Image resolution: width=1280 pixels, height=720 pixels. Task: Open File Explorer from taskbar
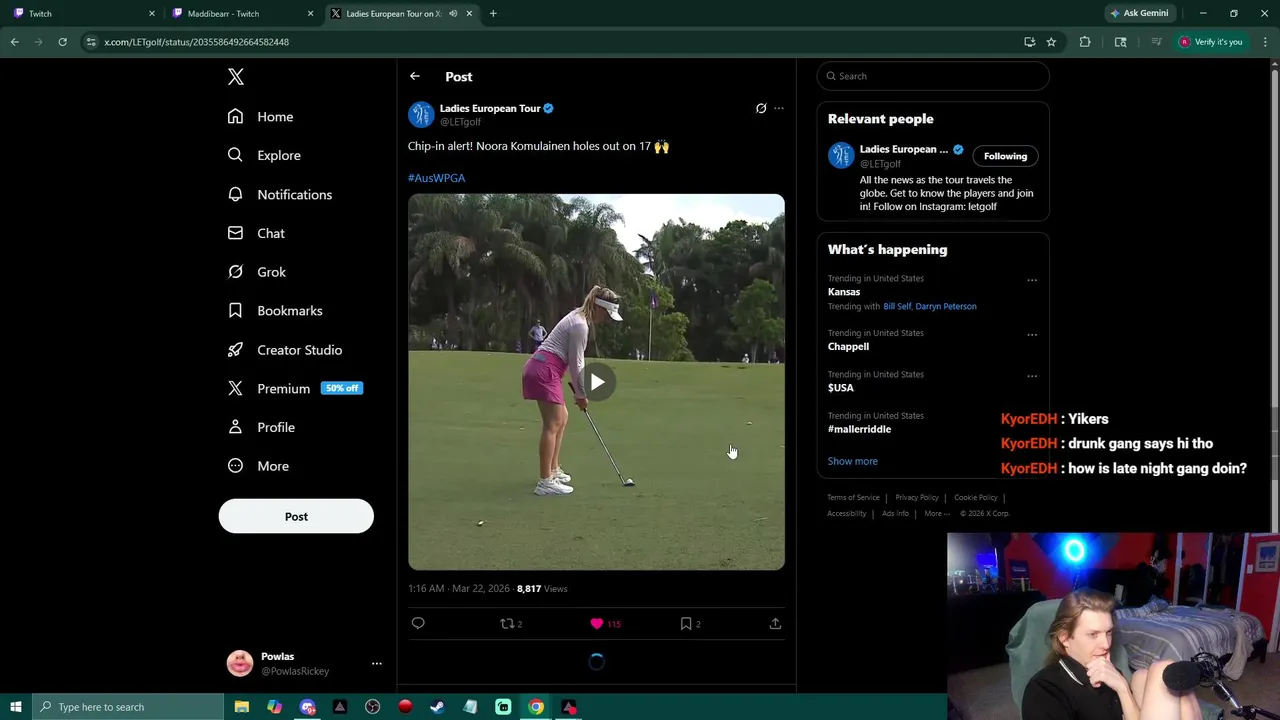click(242, 707)
